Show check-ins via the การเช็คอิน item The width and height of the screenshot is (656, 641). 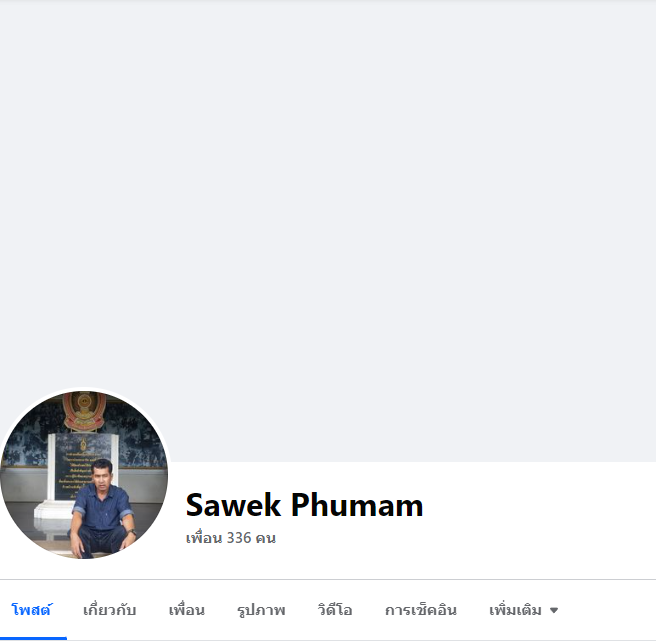pyautogui.click(x=421, y=610)
